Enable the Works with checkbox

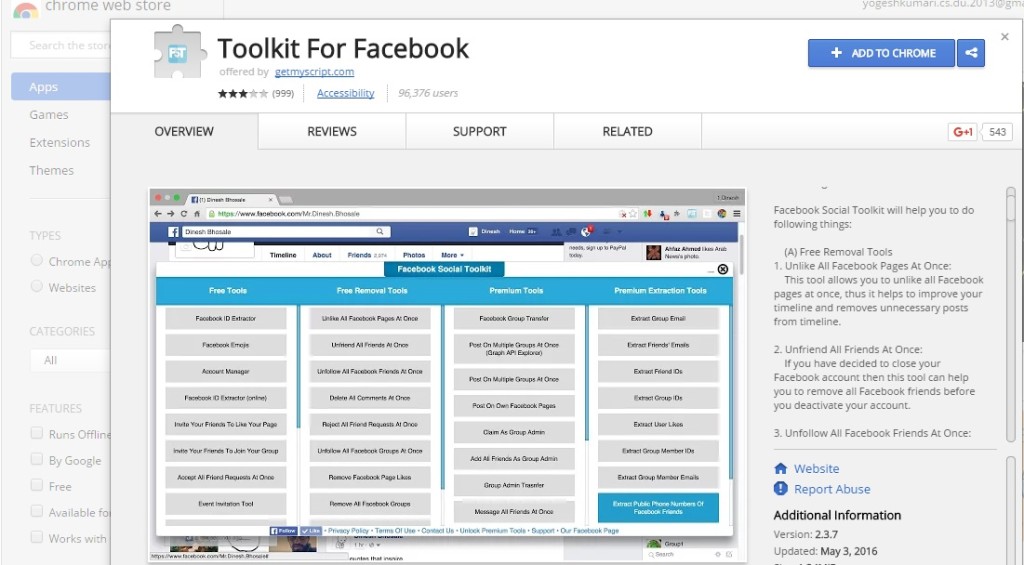pyautogui.click(x=37, y=538)
